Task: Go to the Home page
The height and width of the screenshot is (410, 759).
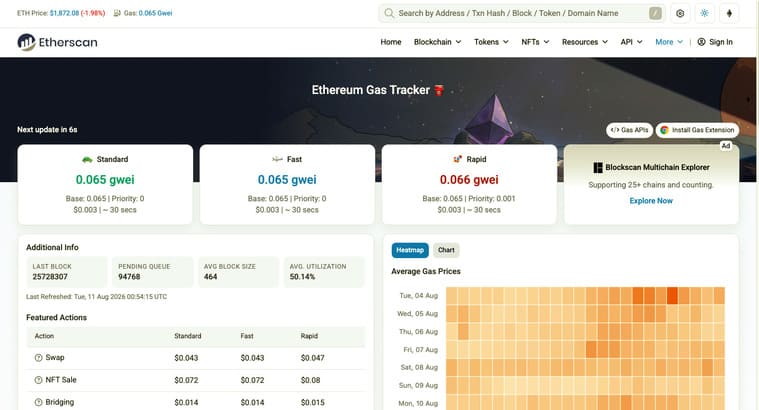Action: 391,42
